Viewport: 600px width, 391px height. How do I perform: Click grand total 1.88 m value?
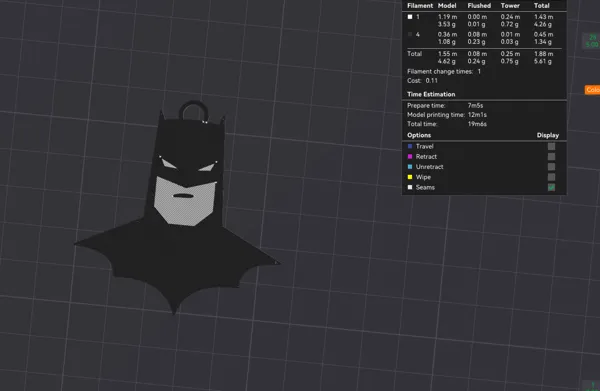click(543, 54)
